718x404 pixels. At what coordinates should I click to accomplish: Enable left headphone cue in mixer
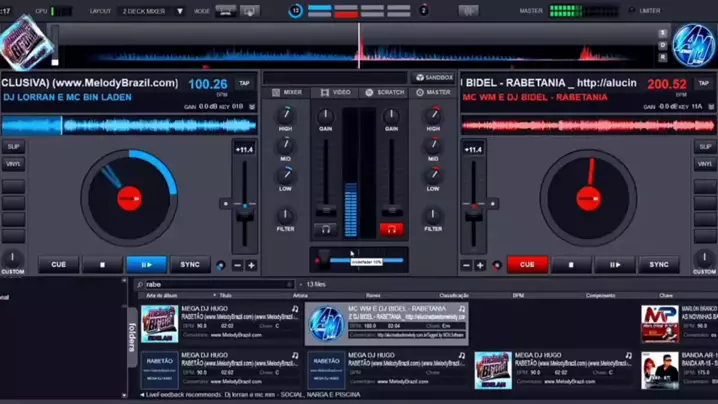(324, 229)
